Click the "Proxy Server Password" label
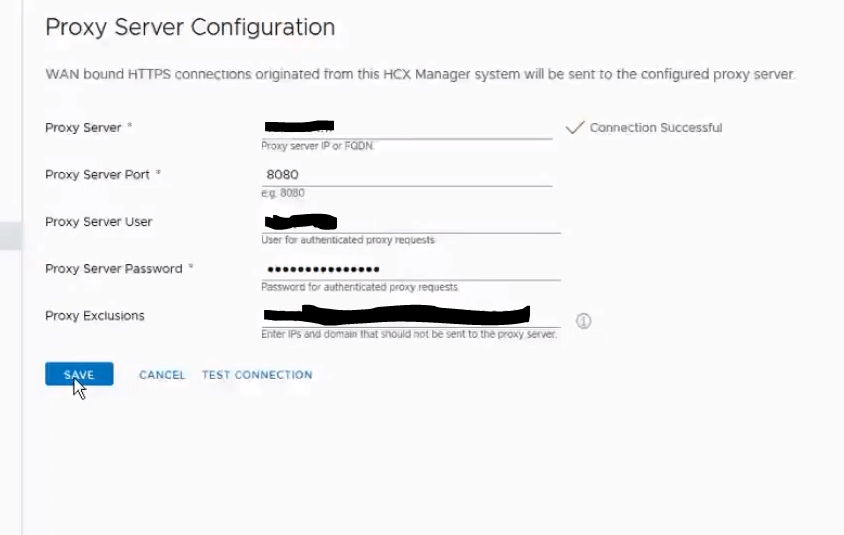 [x=115, y=269]
